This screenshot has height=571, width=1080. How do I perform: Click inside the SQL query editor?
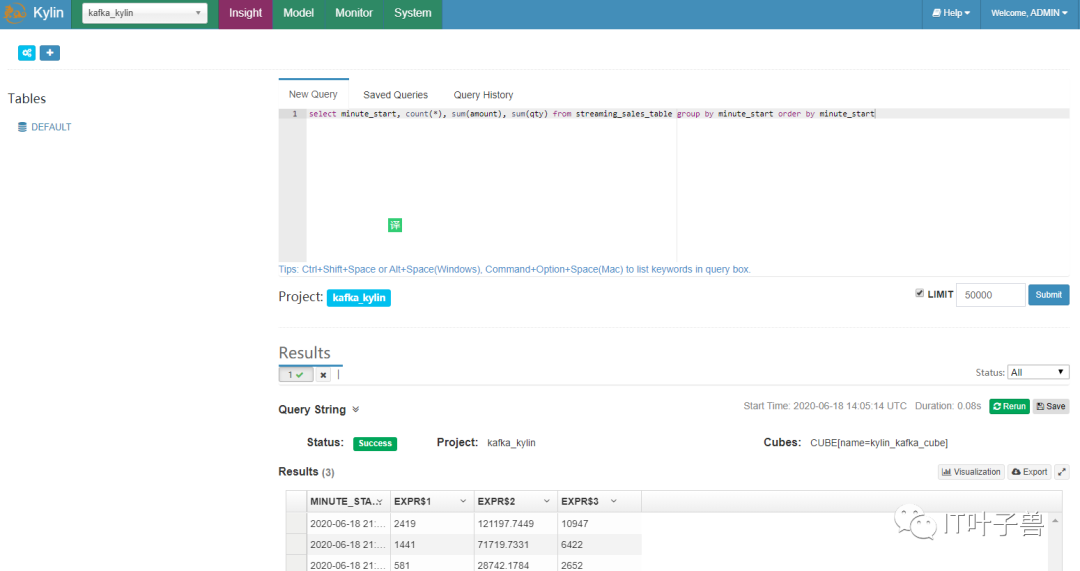click(687, 186)
